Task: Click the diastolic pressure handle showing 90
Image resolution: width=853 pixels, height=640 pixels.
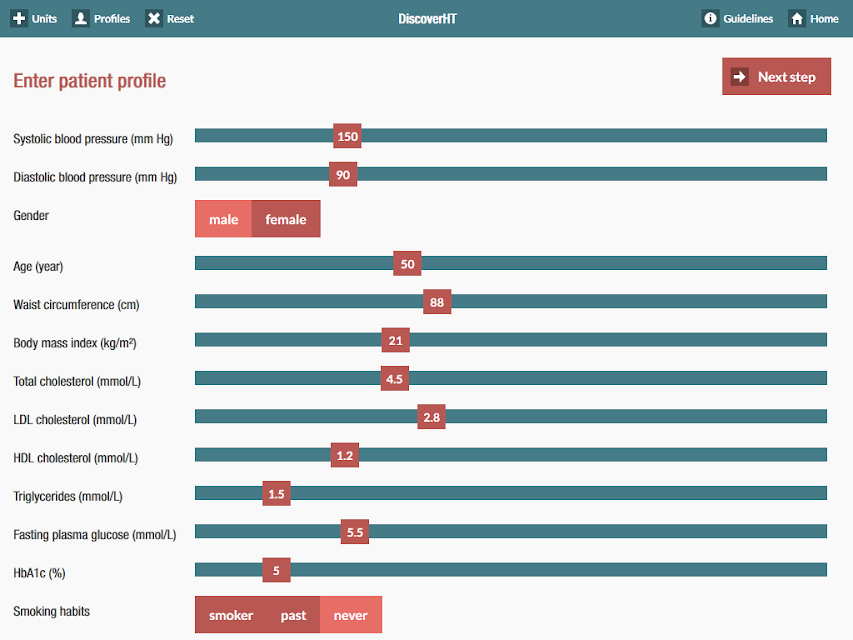Action: click(343, 174)
